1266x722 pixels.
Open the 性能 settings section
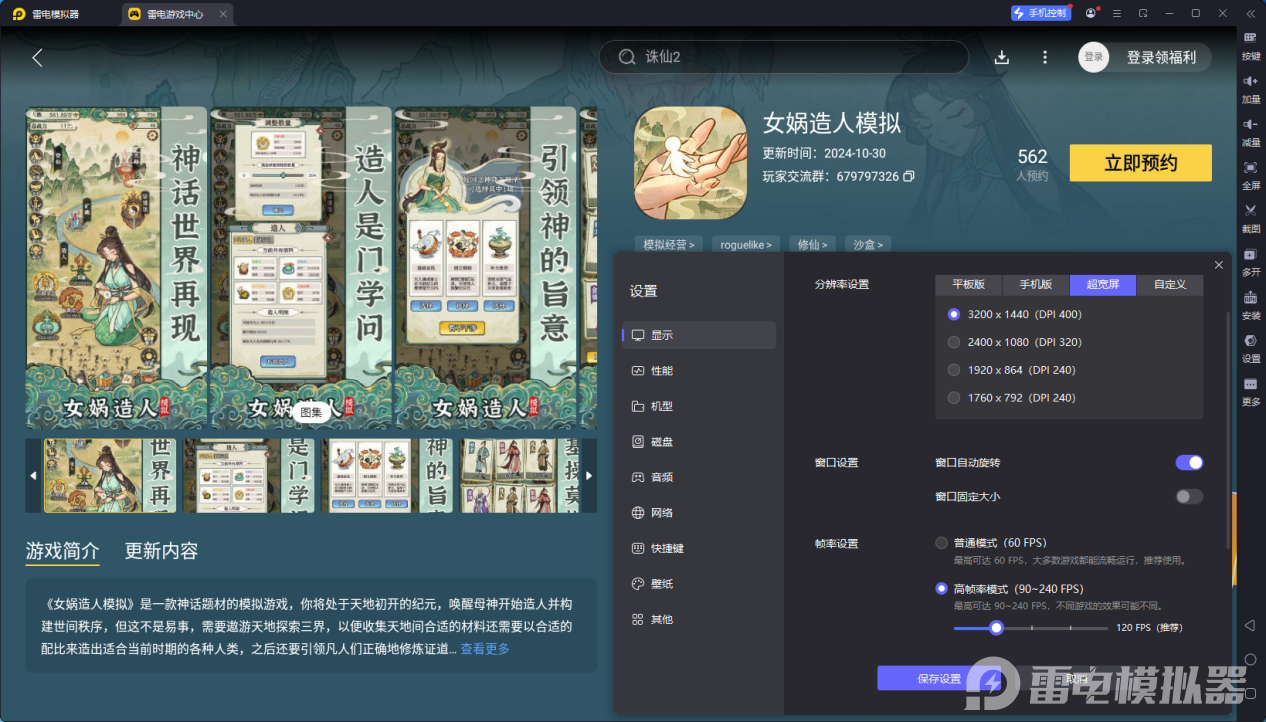click(x=662, y=370)
